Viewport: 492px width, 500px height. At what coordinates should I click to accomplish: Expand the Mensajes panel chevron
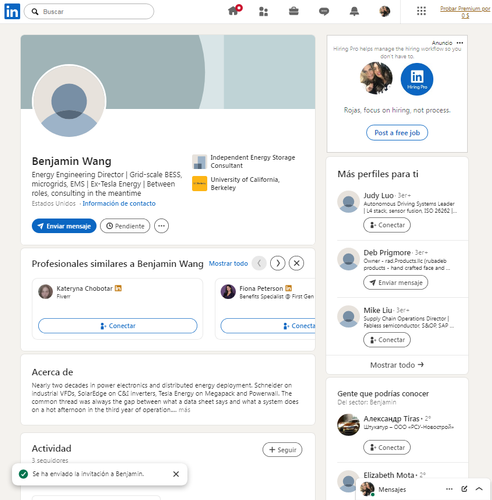pos(479,489)
